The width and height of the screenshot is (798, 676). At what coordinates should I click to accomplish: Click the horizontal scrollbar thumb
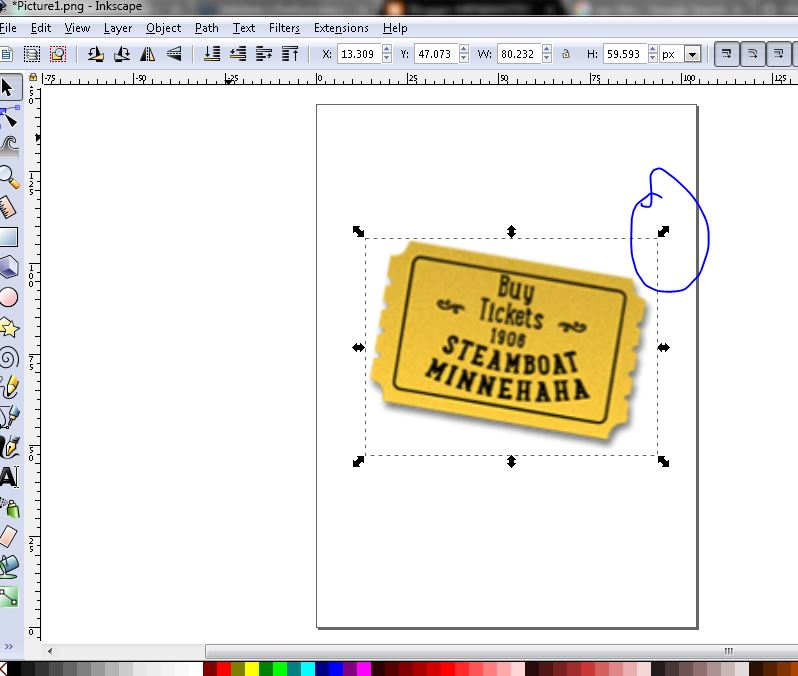tap(501, 651)
